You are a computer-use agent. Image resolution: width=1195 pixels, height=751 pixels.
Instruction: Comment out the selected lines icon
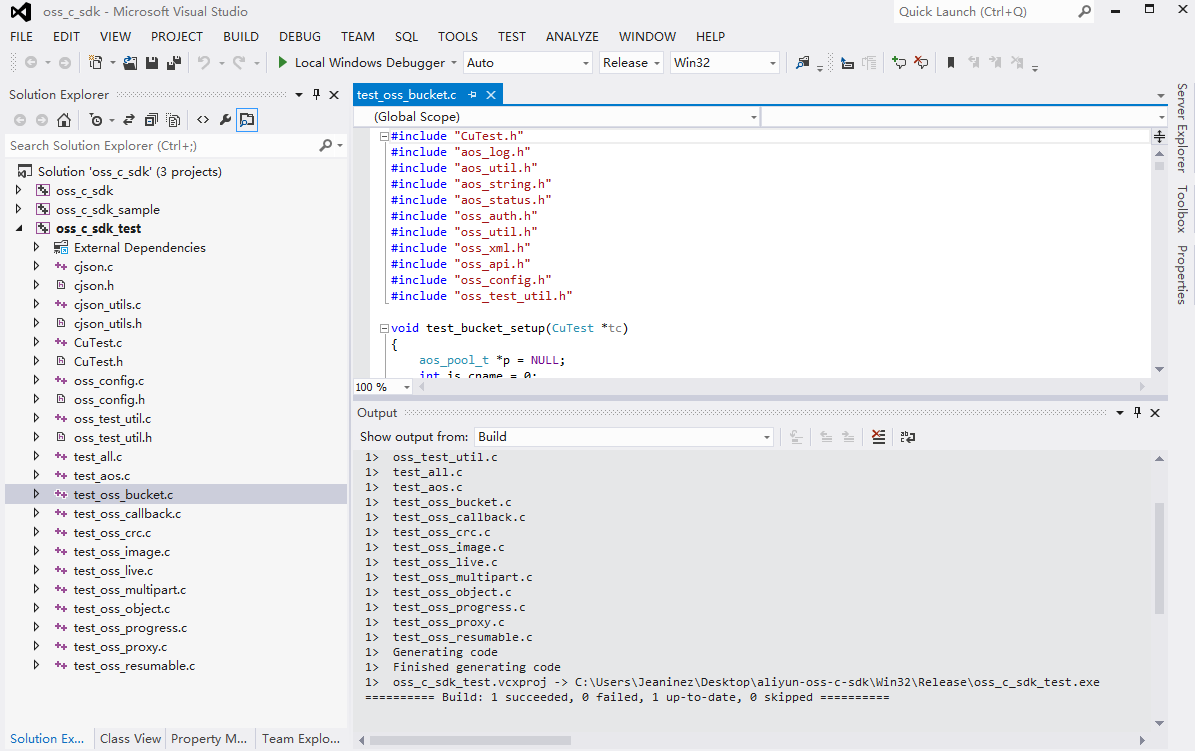(899, 63)
